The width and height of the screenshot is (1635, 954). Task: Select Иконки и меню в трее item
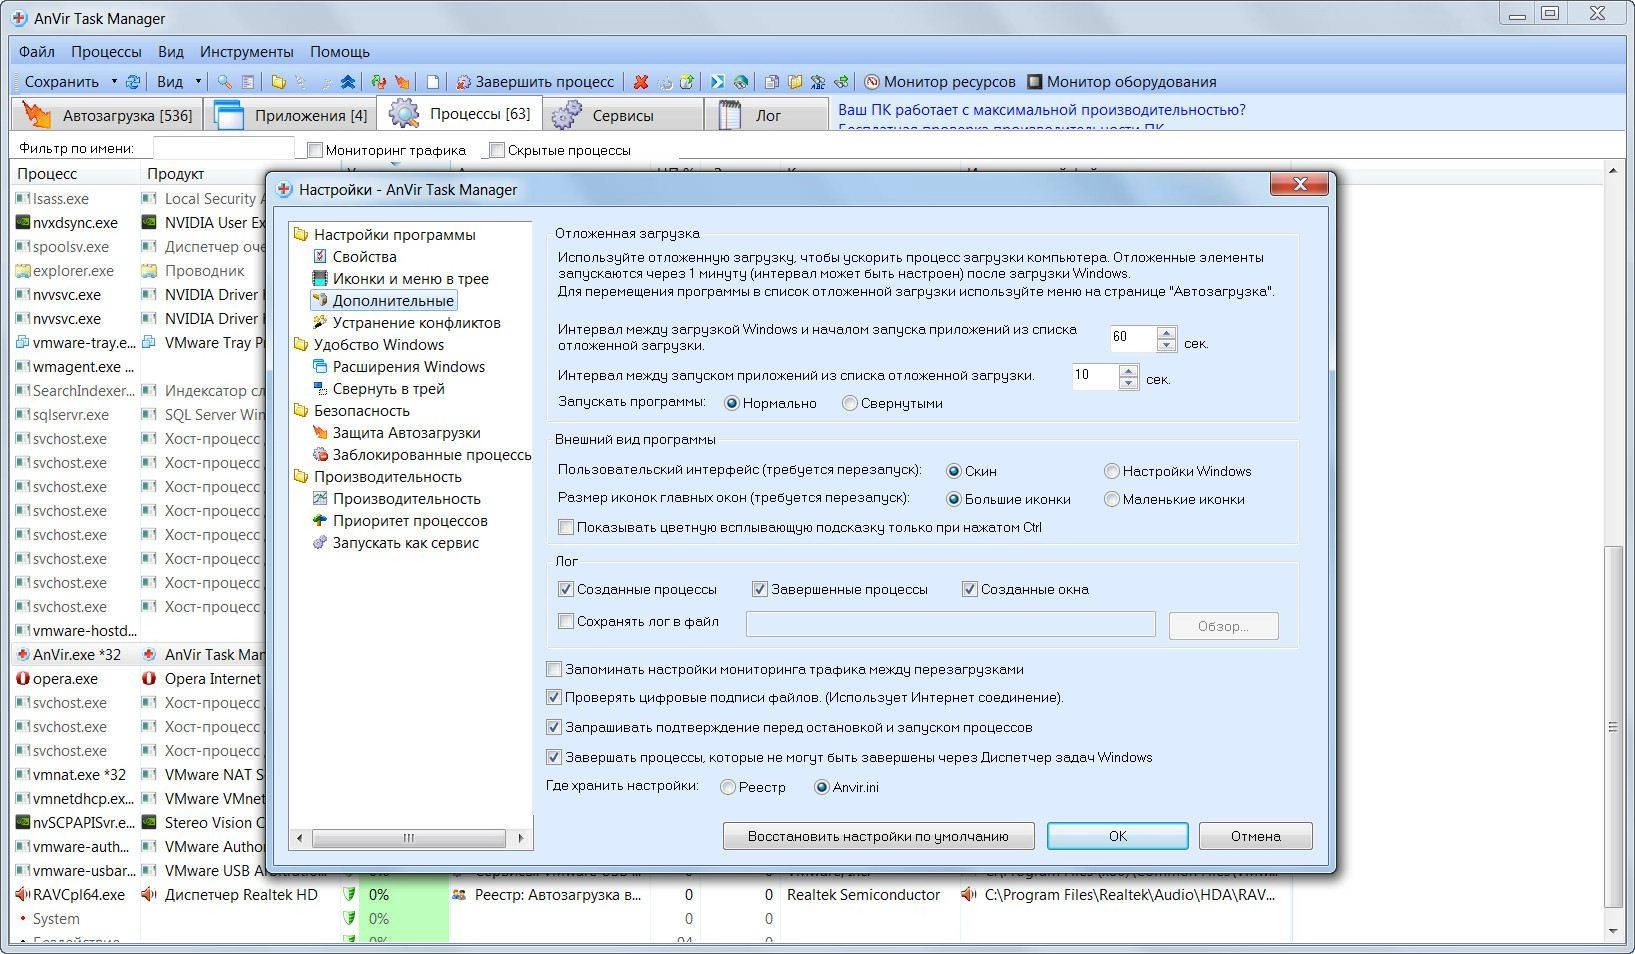pos(400,279)
